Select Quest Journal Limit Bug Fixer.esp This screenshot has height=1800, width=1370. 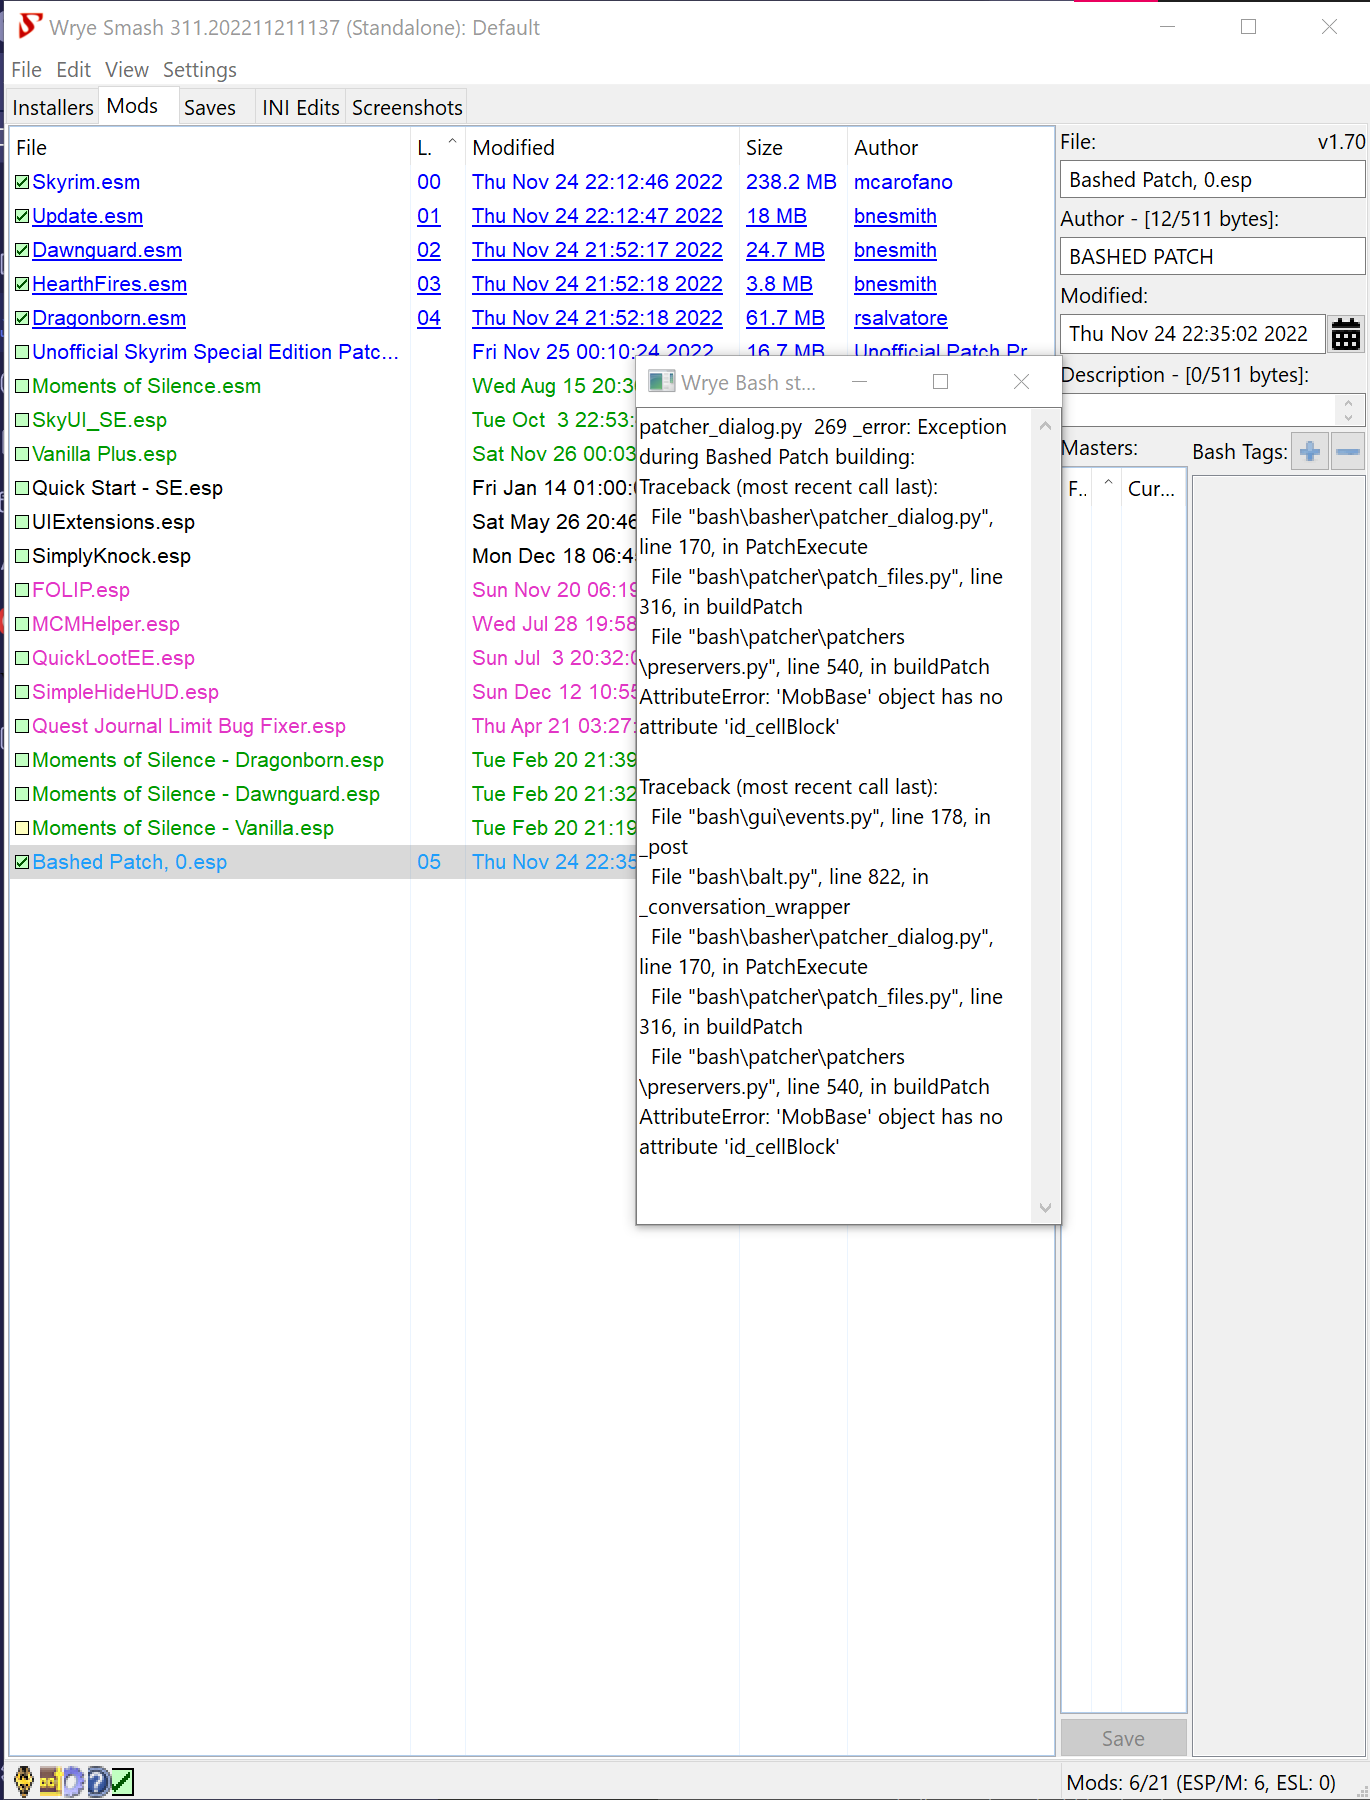coord(189,726)
